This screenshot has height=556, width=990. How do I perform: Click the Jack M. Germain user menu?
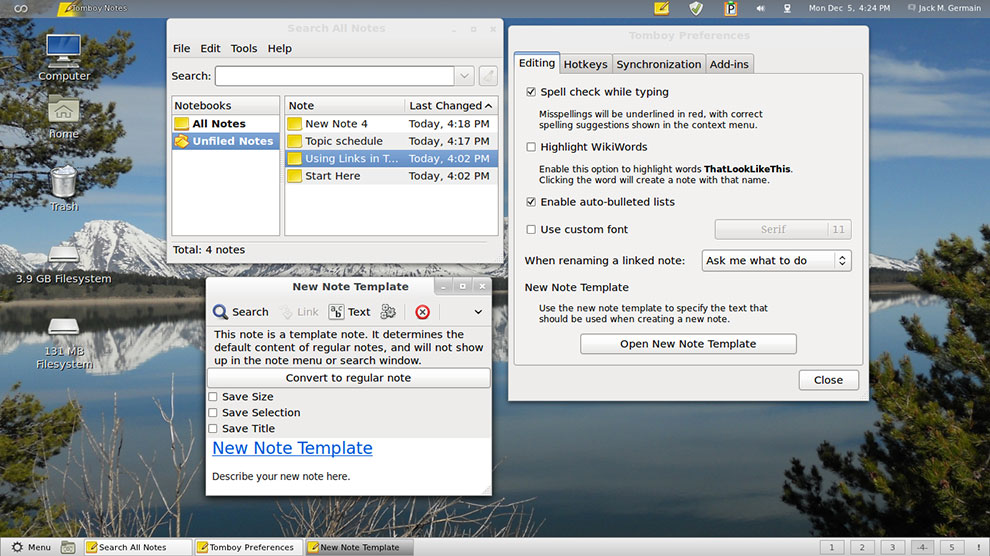(945, 8)
